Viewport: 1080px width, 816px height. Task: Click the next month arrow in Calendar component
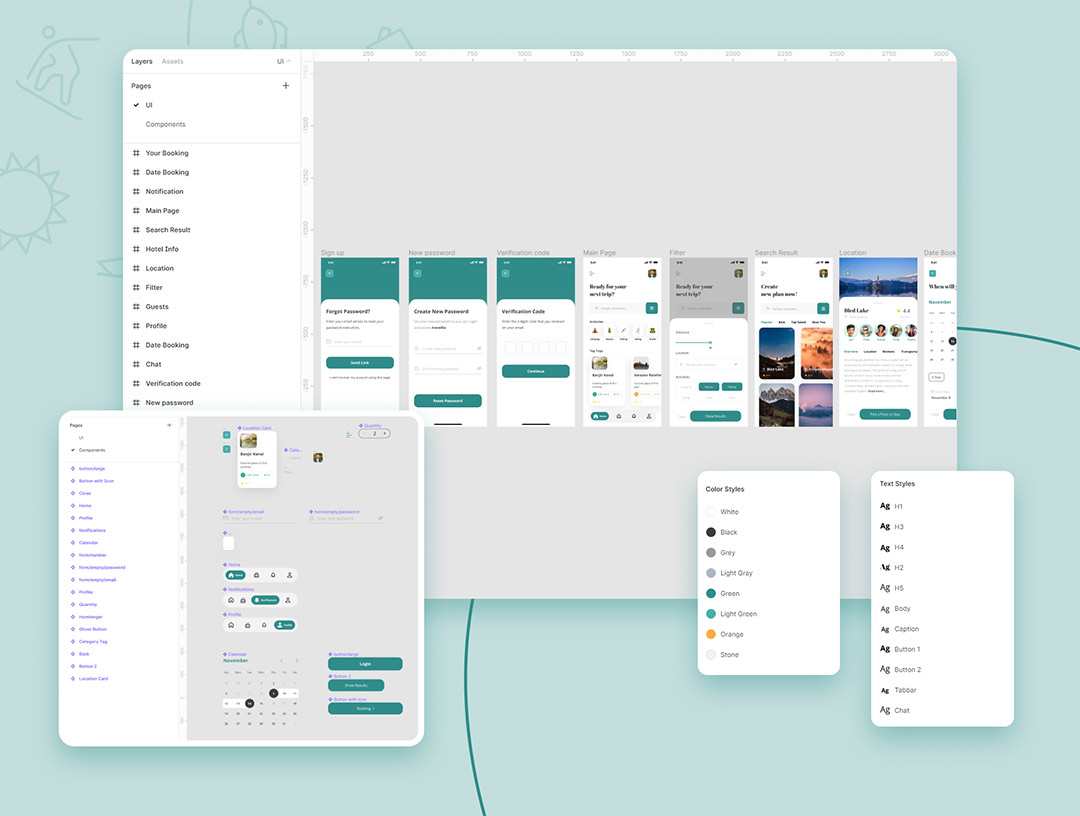[297, 661]
